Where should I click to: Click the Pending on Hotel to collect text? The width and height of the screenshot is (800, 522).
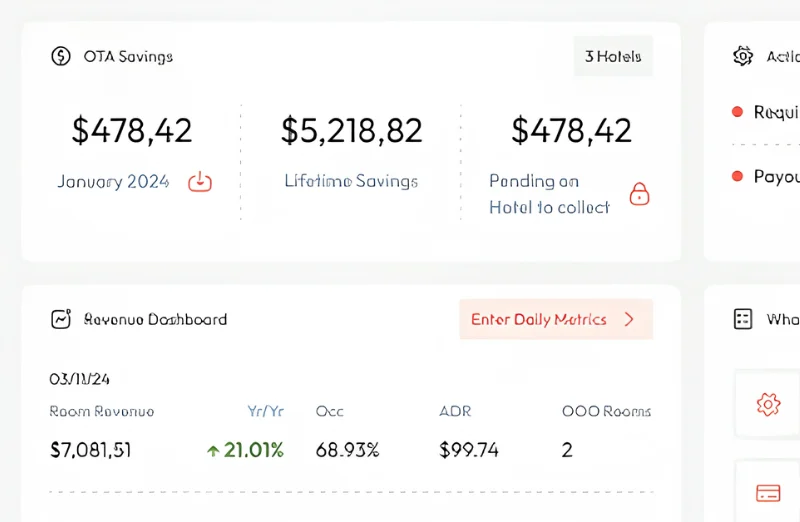point(549,194)
